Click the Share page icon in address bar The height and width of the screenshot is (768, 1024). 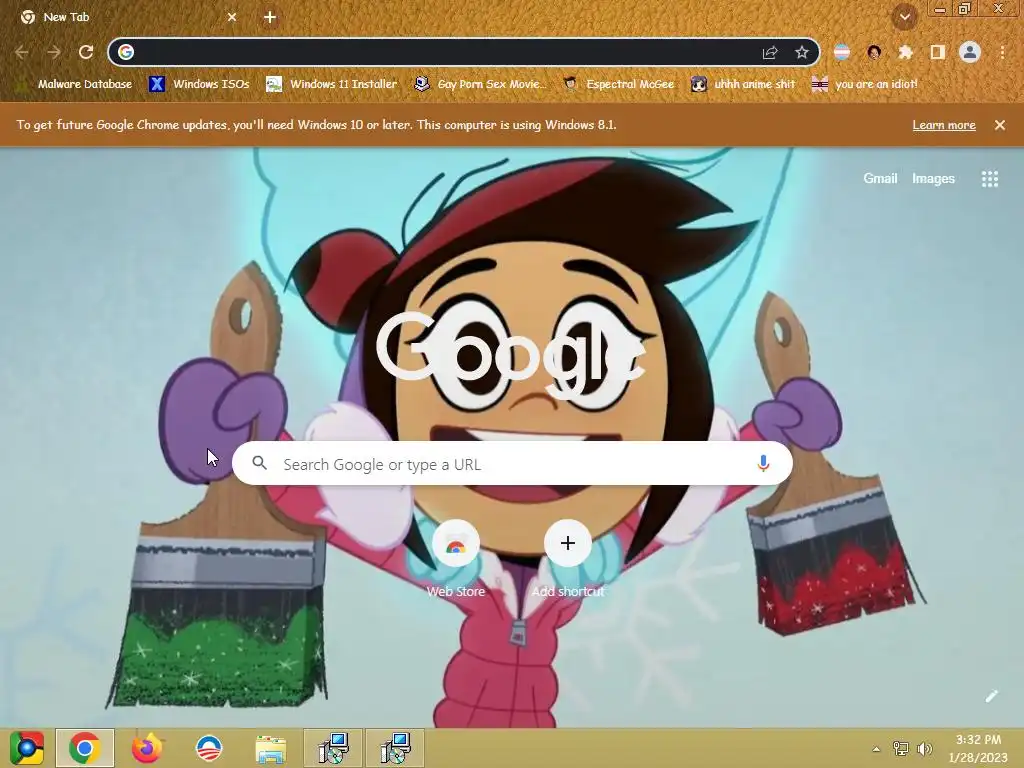click(770, 52)
